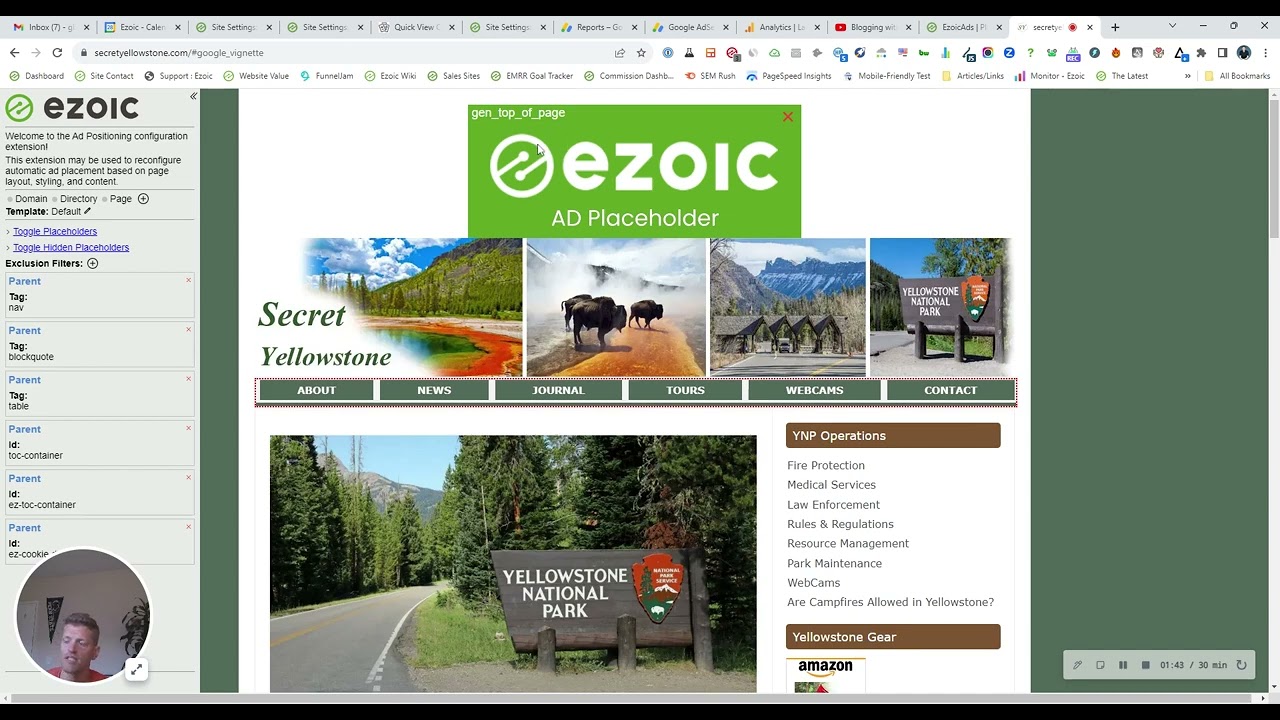Image resolution: width=1280 pixels, height=720 pixels.
Task: Open Resource Management link
Action: (x=848, y=544)
